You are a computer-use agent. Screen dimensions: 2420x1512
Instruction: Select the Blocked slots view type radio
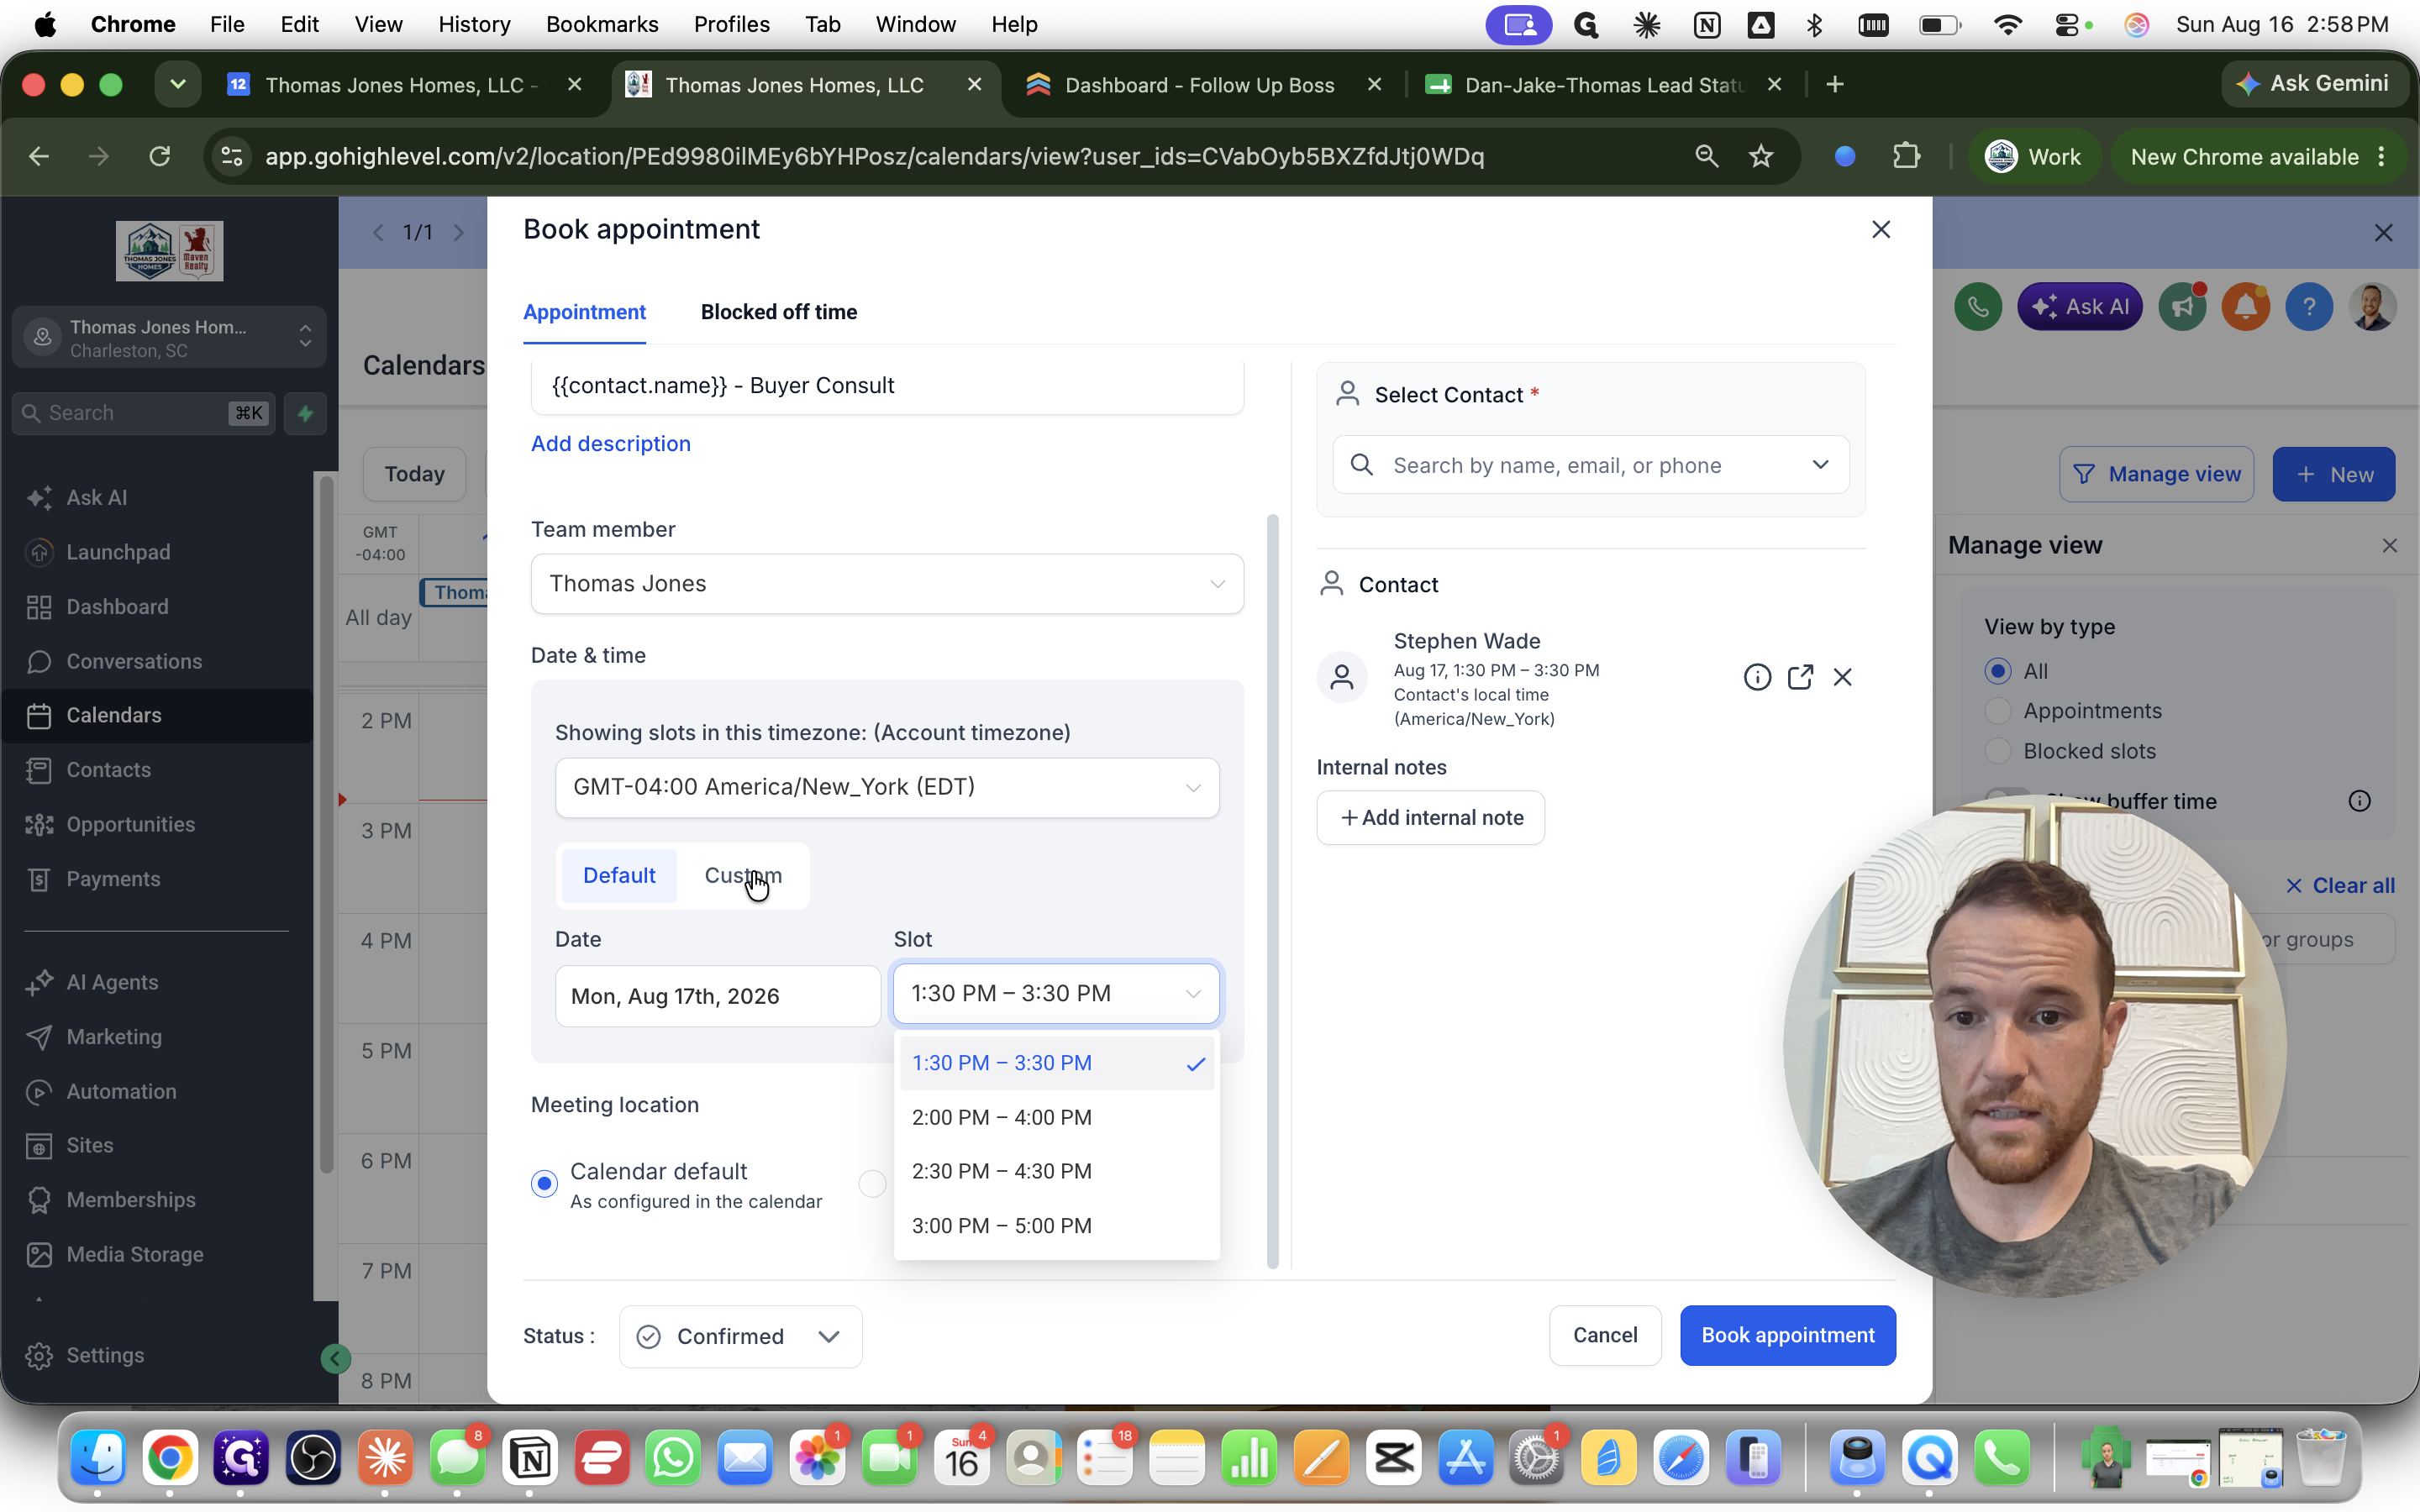pyautogui.click(x=1997, y=751)
